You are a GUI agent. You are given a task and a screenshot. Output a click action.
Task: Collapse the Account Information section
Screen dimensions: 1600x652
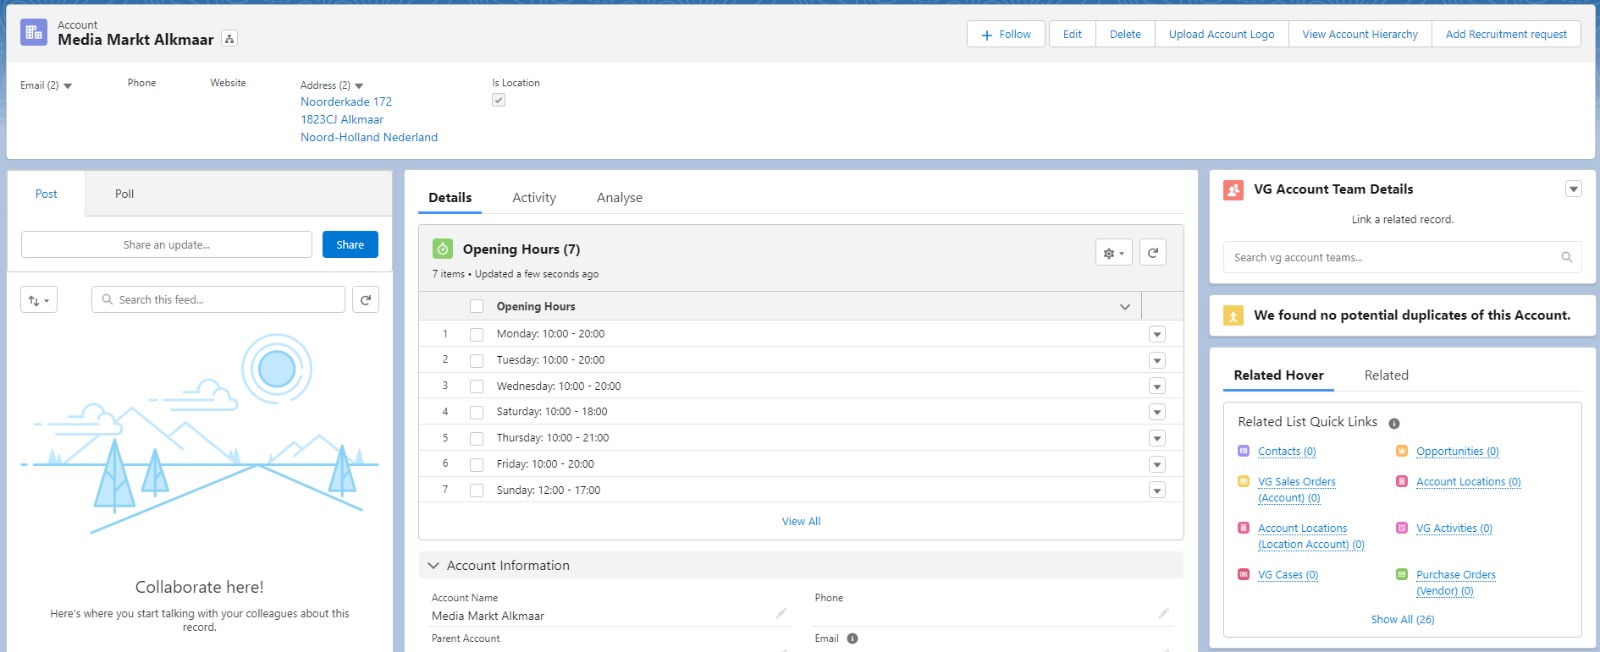[x=434, y=565]
